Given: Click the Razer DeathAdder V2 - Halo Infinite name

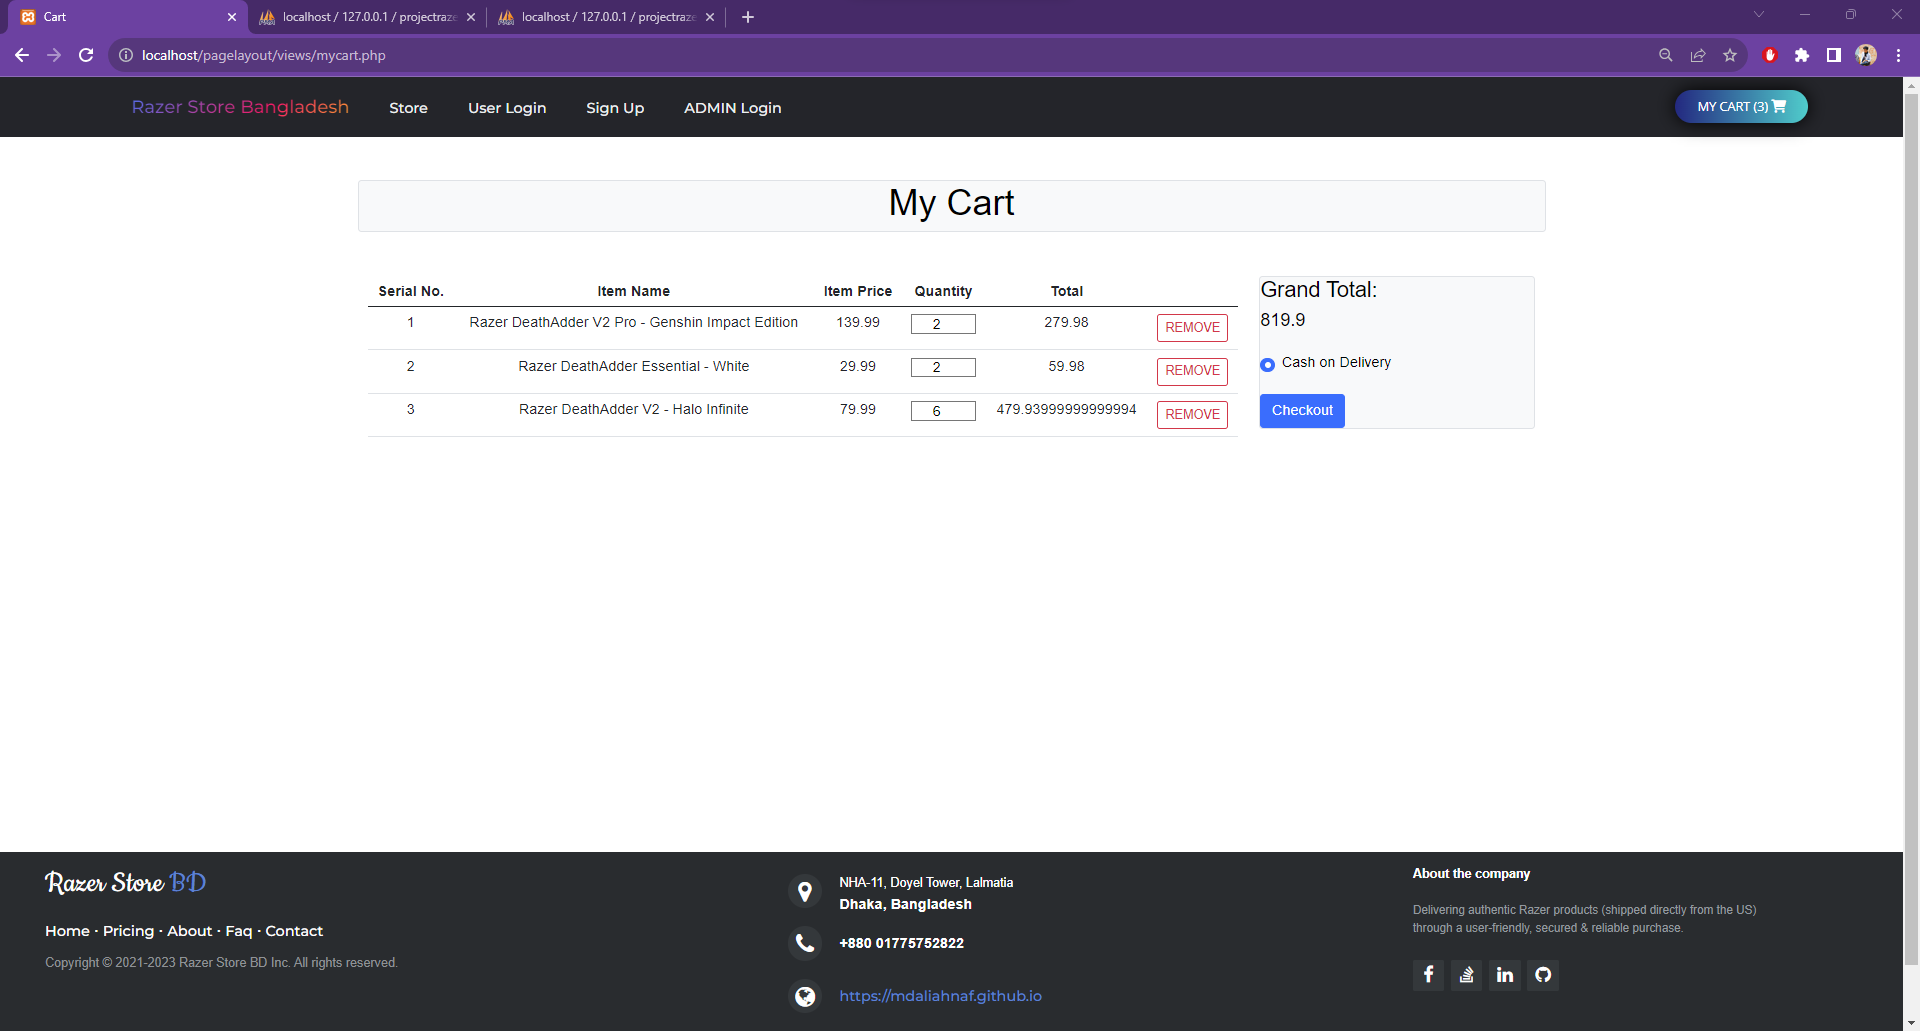Looking at the screenshot, I should click(633, 409).
